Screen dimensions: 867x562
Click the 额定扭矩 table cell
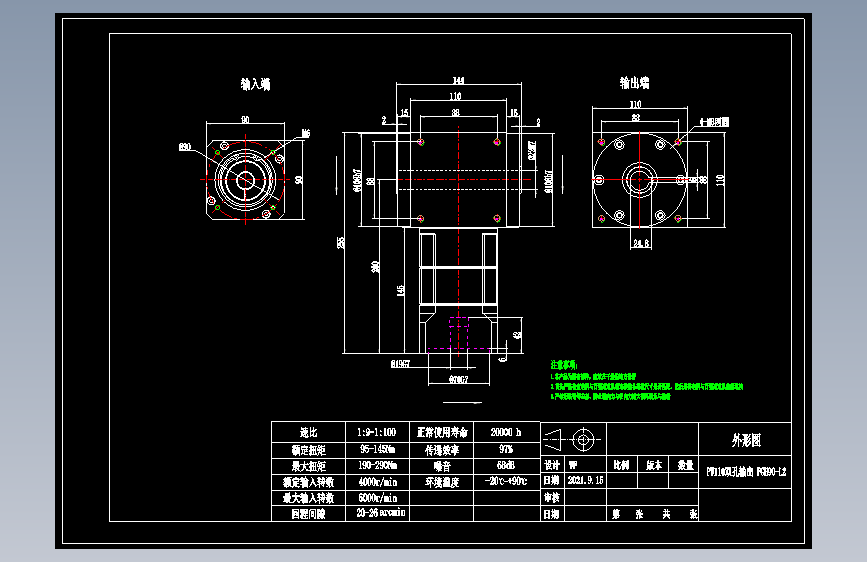[x=309, y=450]
